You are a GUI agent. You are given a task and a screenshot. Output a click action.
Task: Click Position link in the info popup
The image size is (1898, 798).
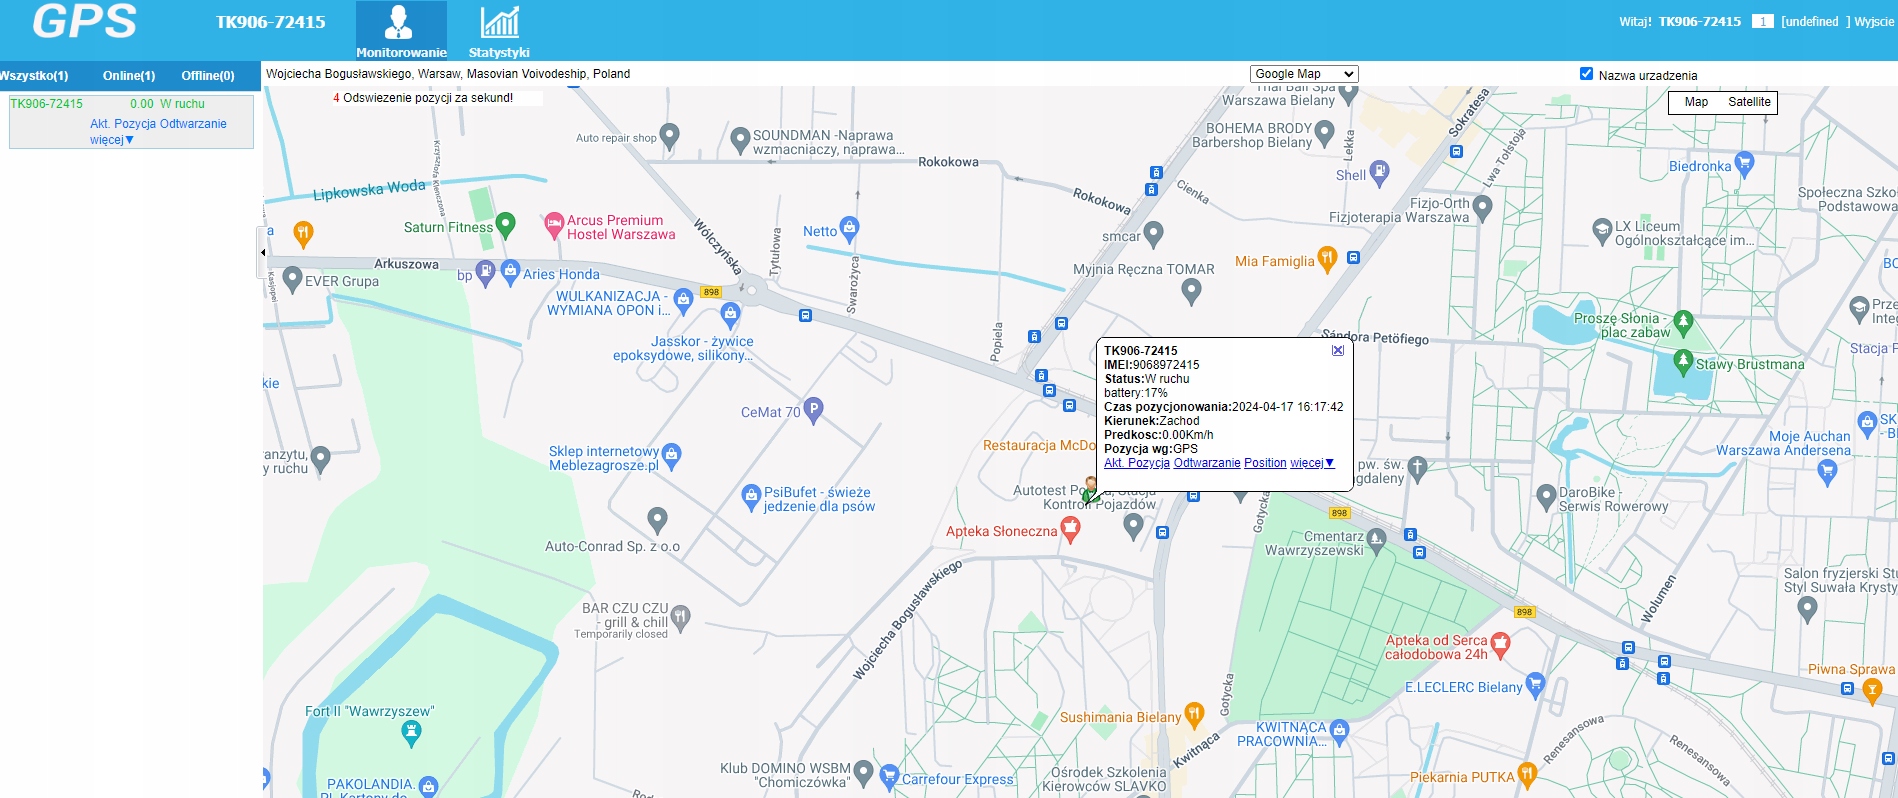pos(1265,463)
